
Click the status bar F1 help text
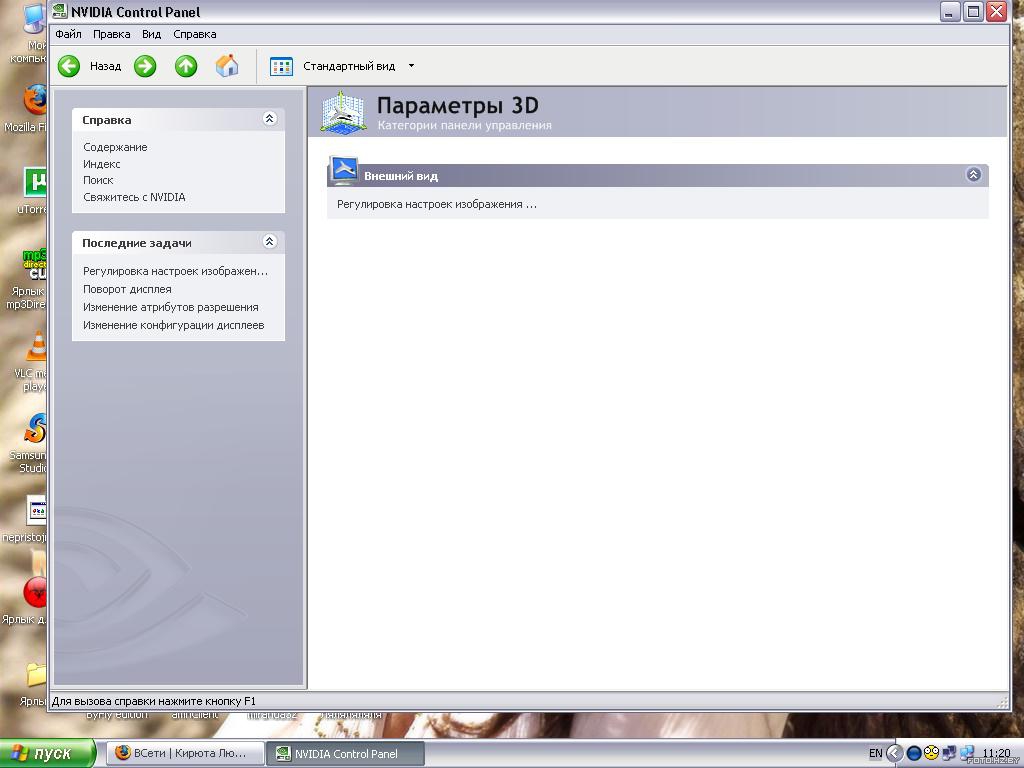click(x=153, y=701)
